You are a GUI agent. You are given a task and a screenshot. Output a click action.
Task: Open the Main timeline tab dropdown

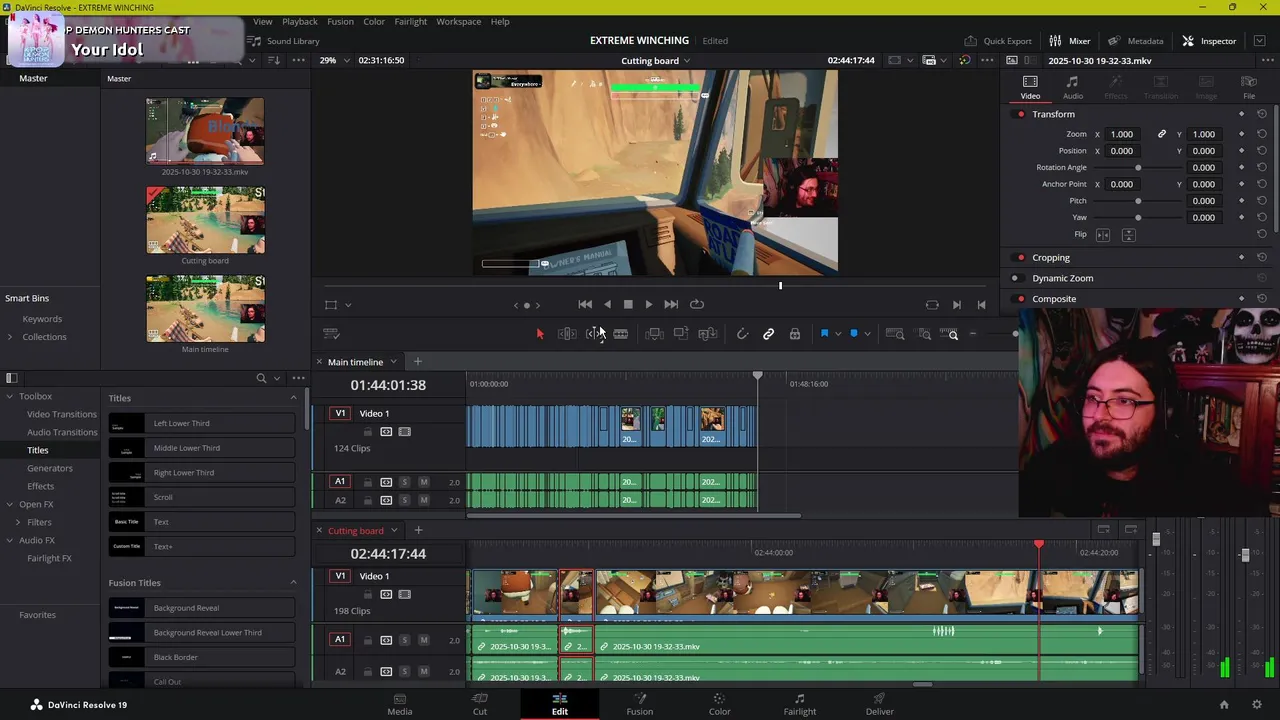(393, 362)
